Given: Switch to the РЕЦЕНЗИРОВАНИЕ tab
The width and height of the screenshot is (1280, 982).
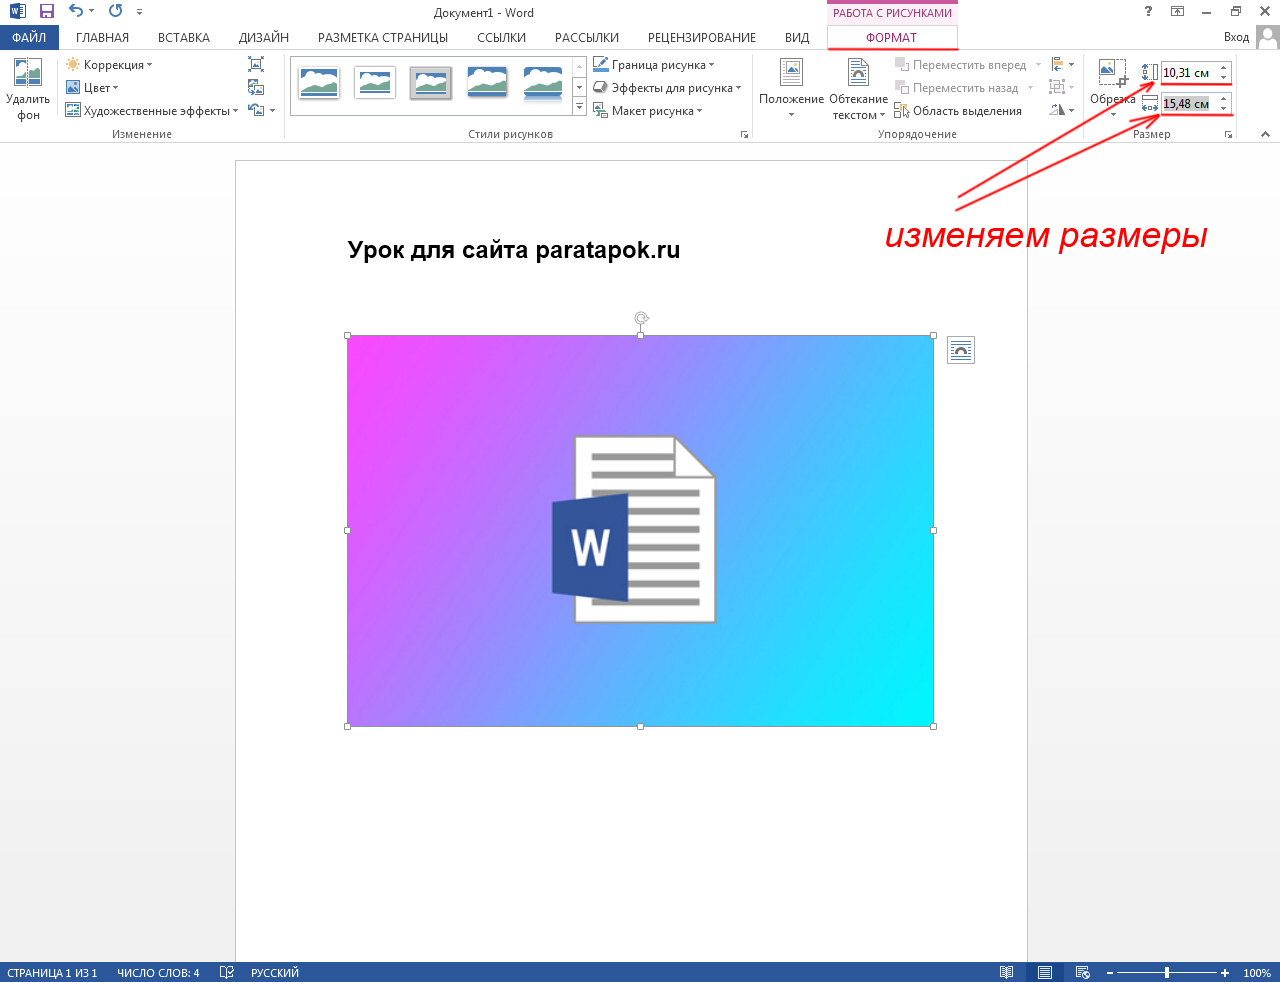Looking at the screenshot, I should (702, 38).
